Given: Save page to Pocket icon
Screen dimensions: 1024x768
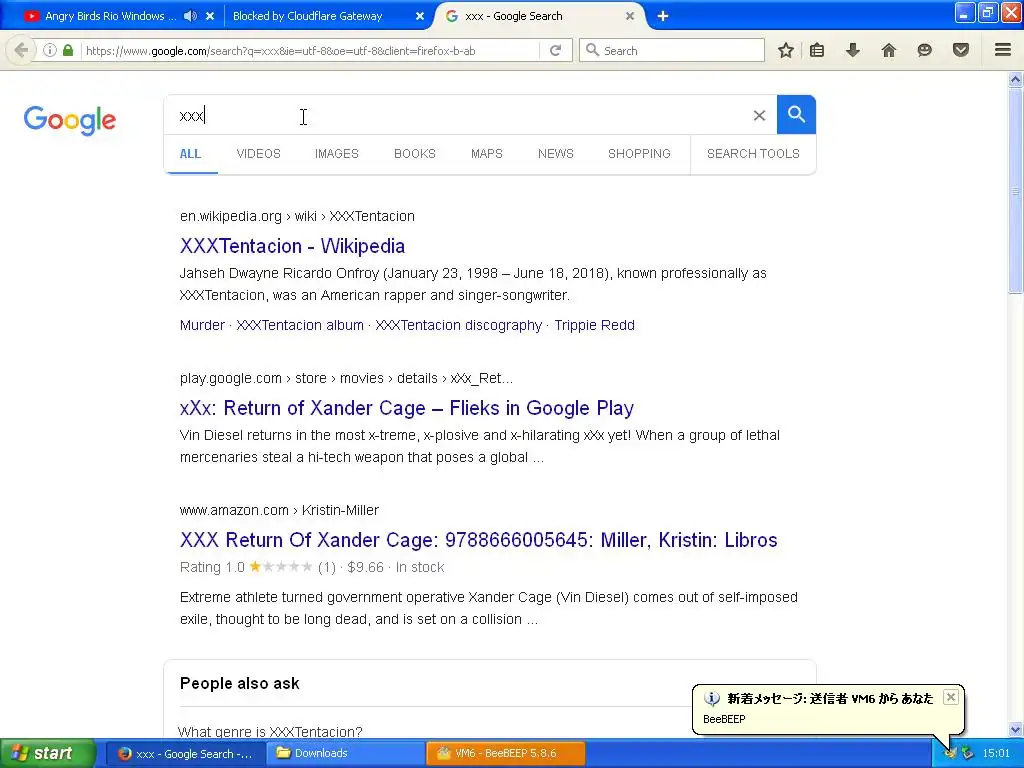Looking at the screenshot, I should click(961, 50).
